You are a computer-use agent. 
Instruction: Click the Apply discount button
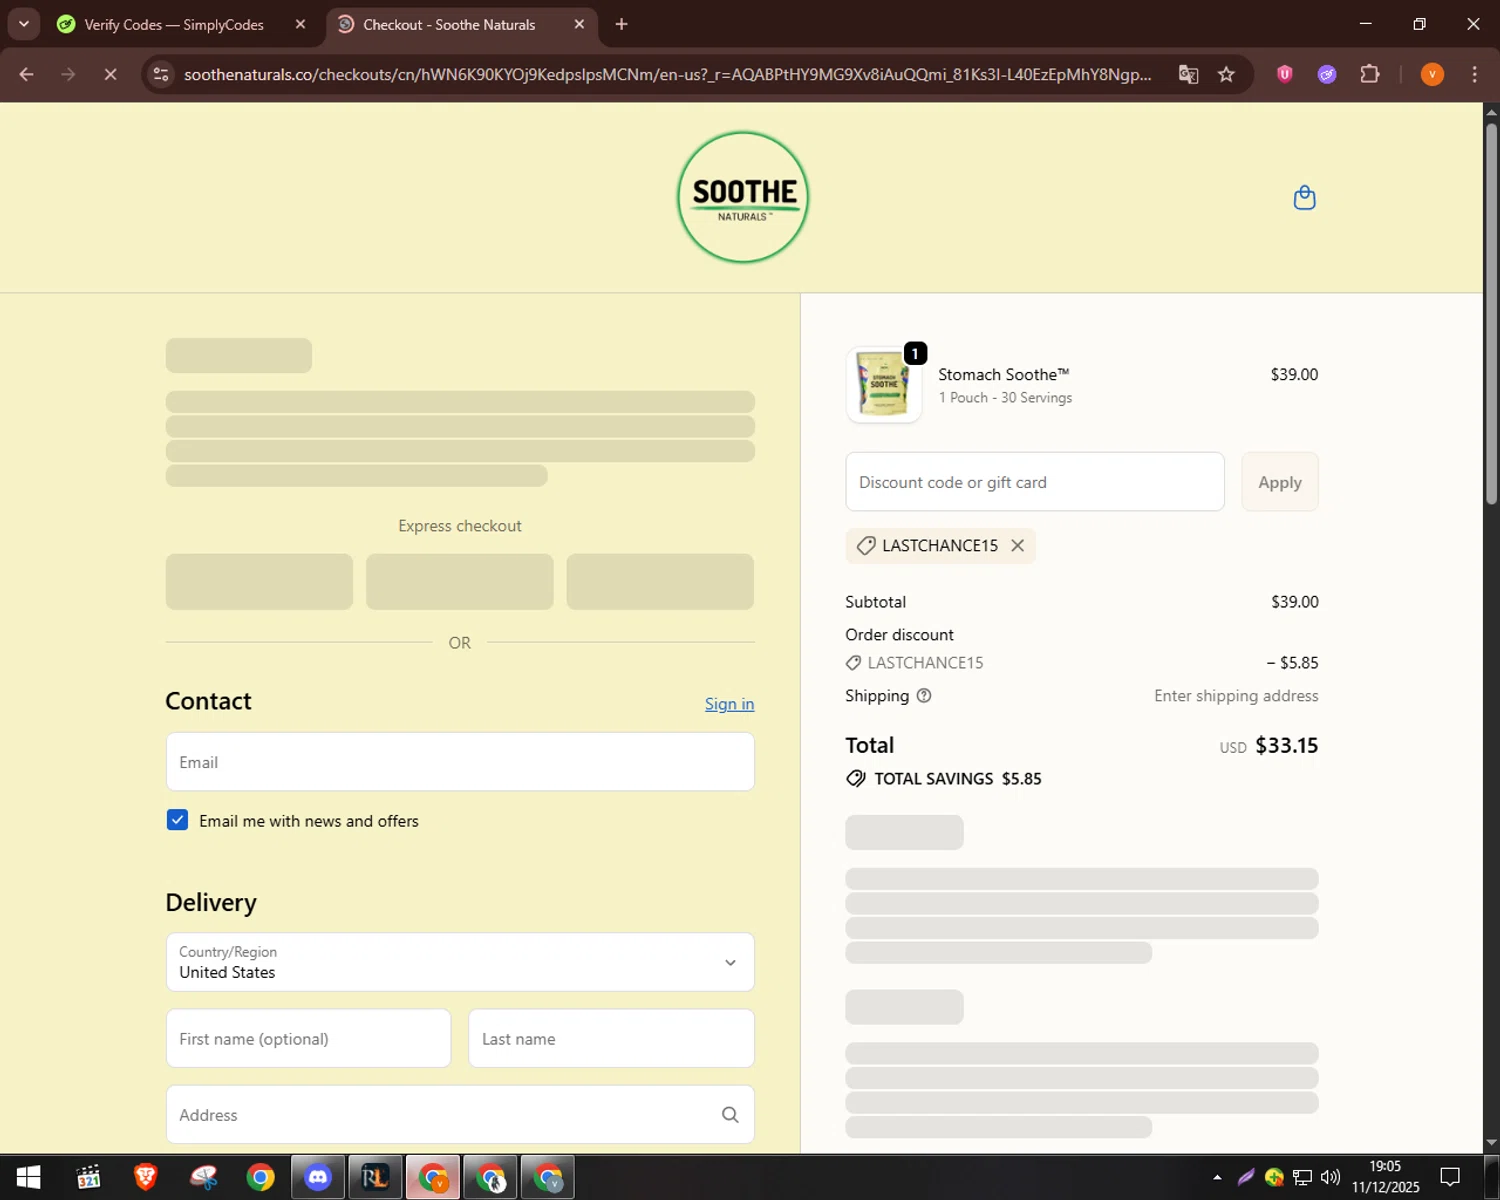tap(1279, 482)
